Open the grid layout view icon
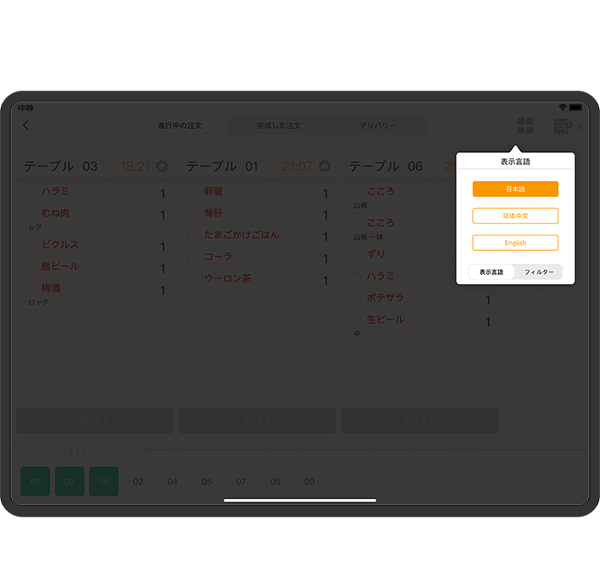This screenshot has height=569, width=600. coord(525,126)
